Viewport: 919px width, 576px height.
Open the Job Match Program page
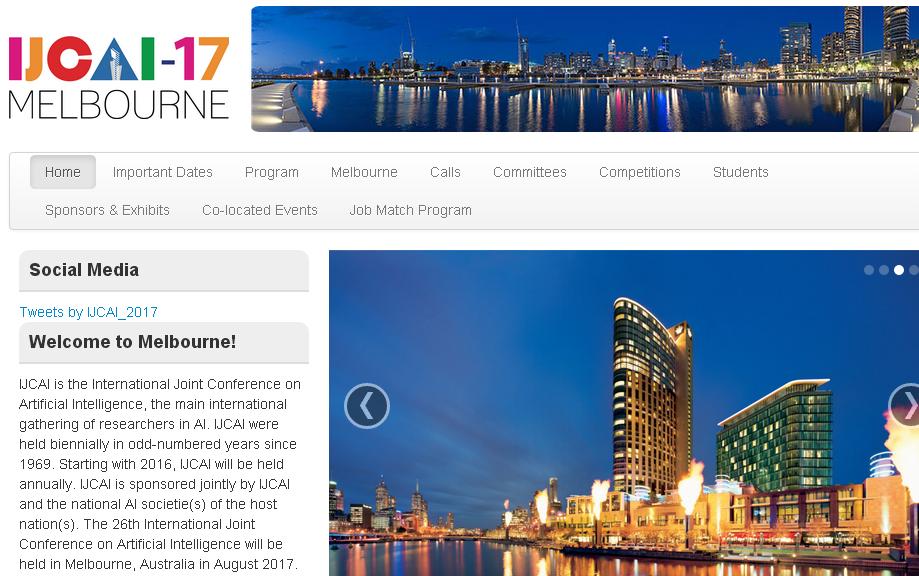click(410, 210)
